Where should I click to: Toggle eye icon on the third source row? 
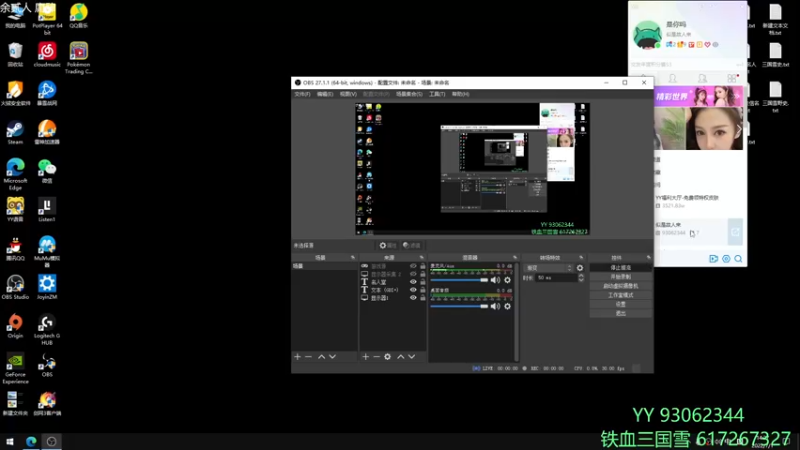tap(413, 282)
